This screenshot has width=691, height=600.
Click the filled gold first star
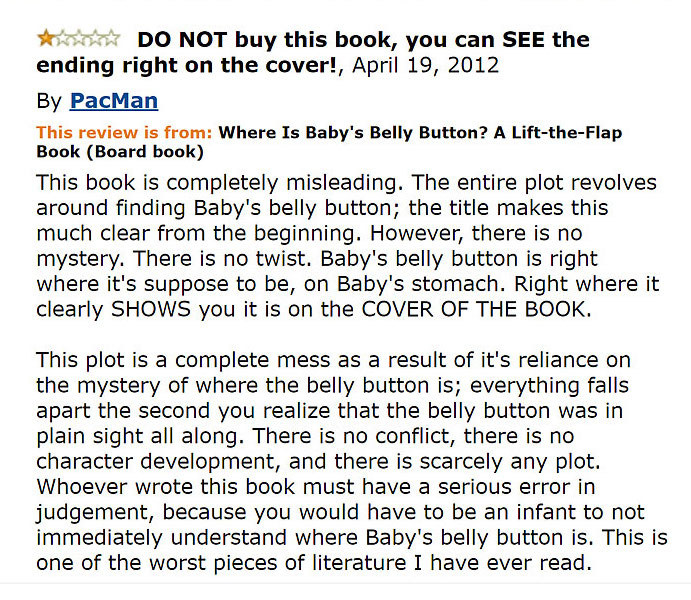point(45,38)
